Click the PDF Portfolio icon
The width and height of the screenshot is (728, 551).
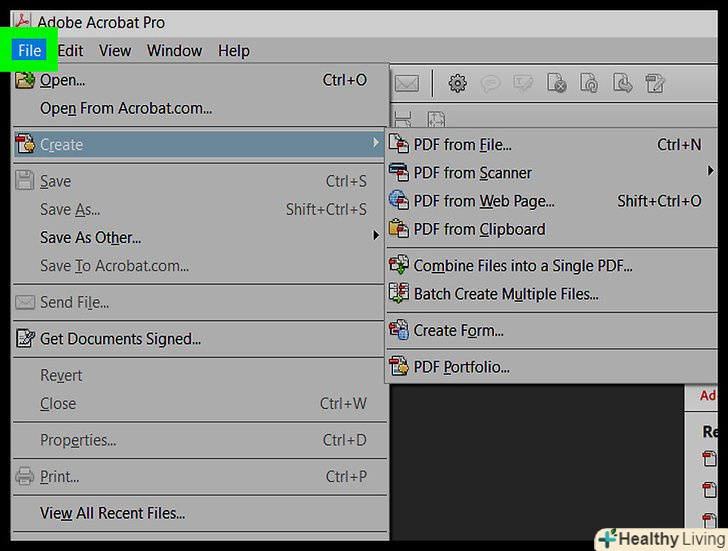[x=398, y=366]
